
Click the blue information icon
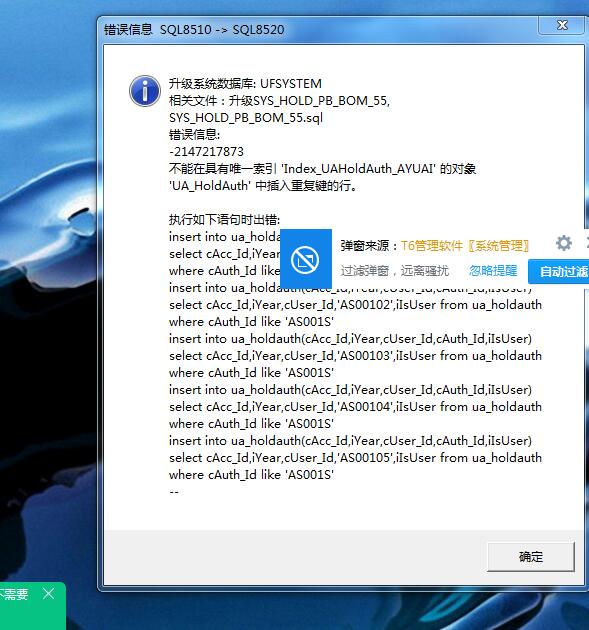pyautogui.click(x=145, y=91)
